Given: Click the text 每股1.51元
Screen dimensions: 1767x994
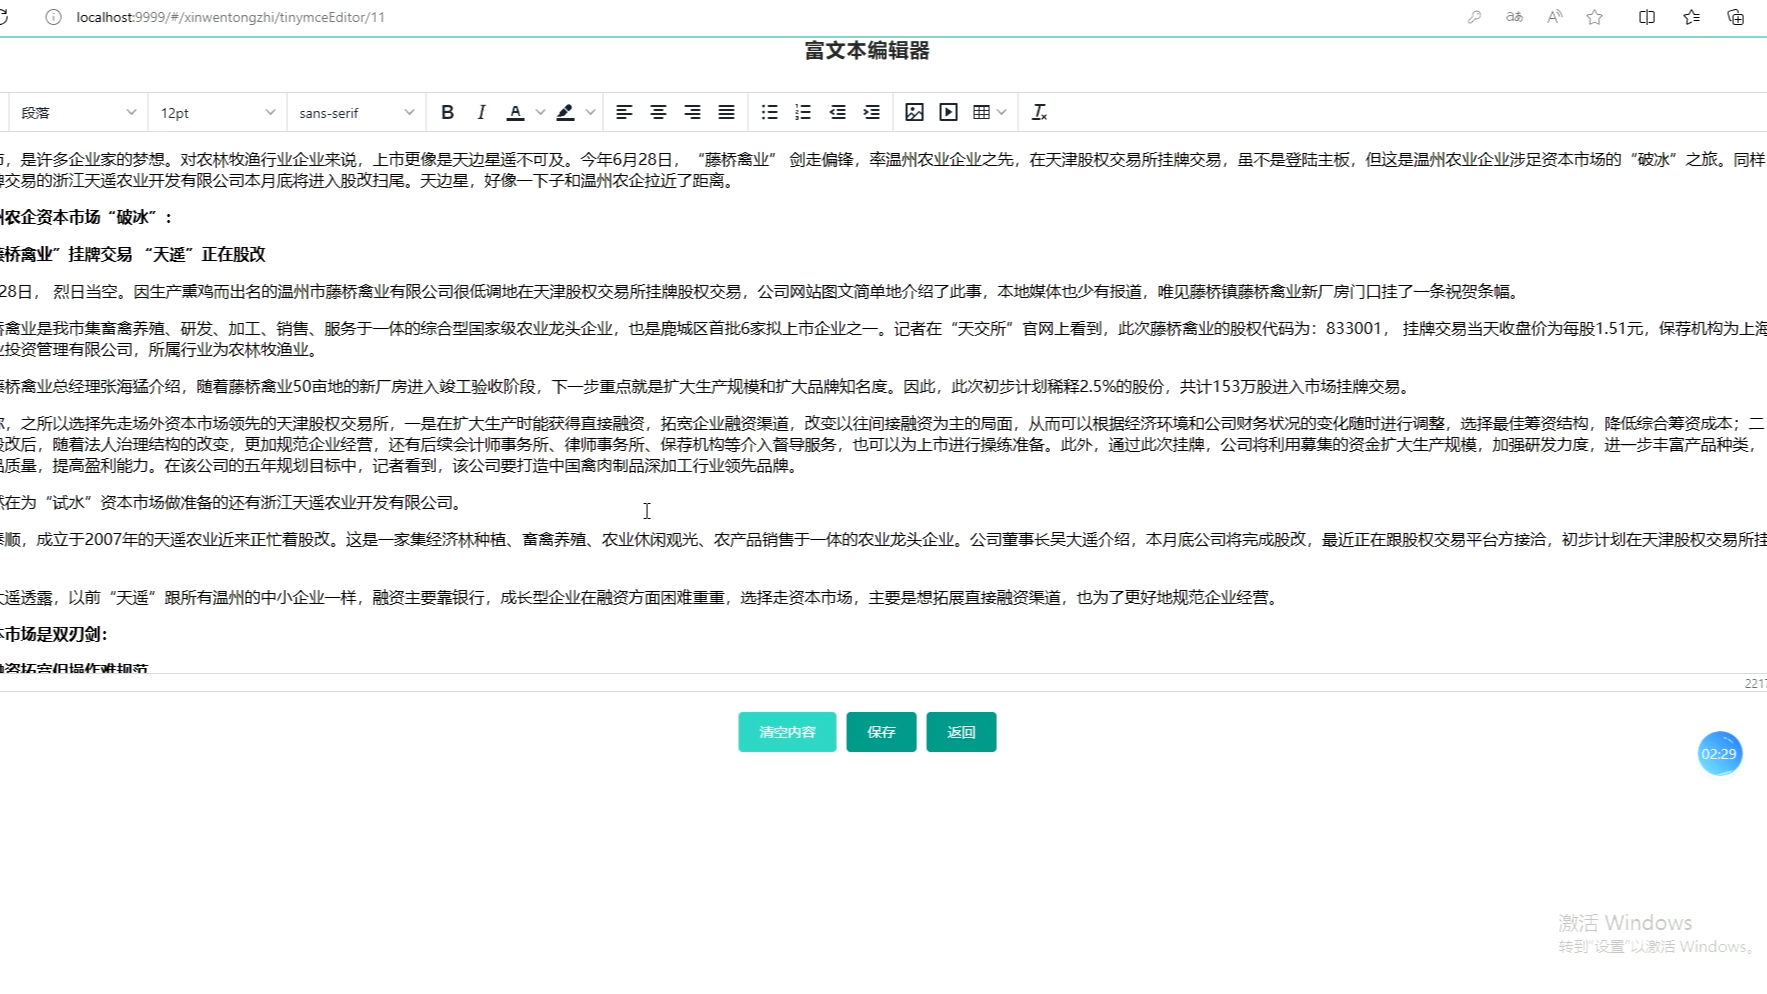Looking at the screenshot, I should coord(1604,328).
